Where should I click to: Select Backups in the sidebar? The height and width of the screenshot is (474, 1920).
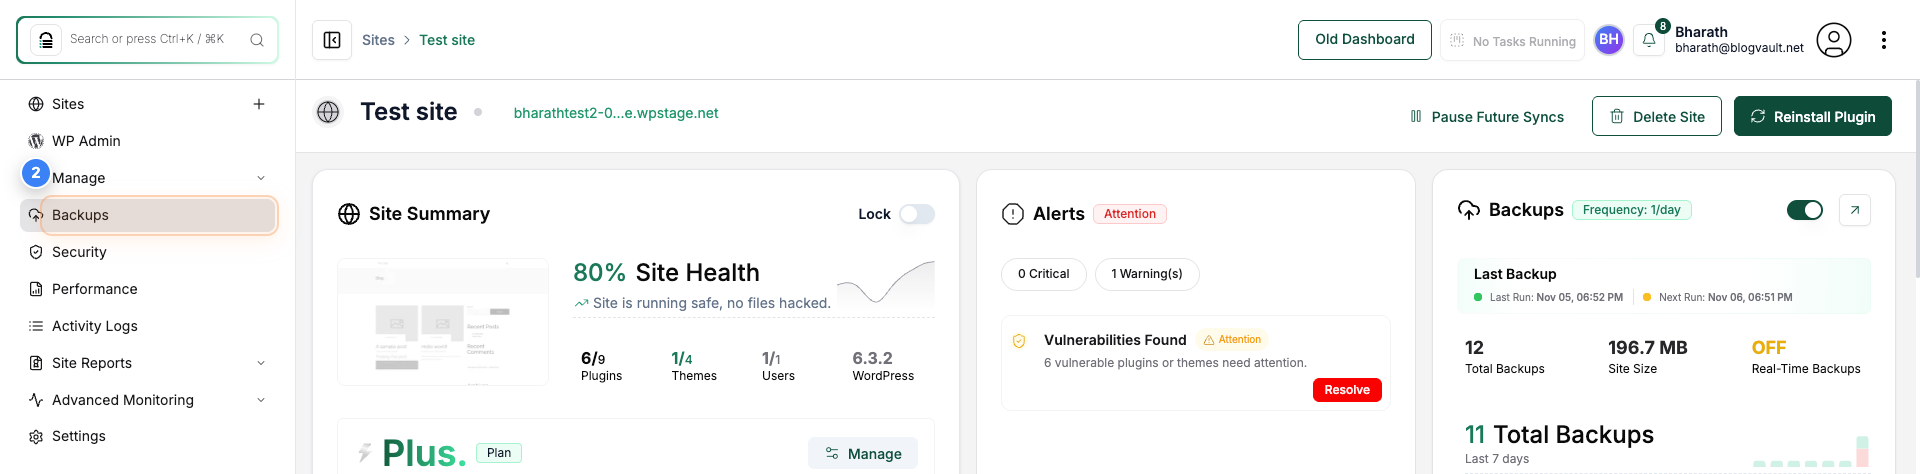click(x=148, y=215)
